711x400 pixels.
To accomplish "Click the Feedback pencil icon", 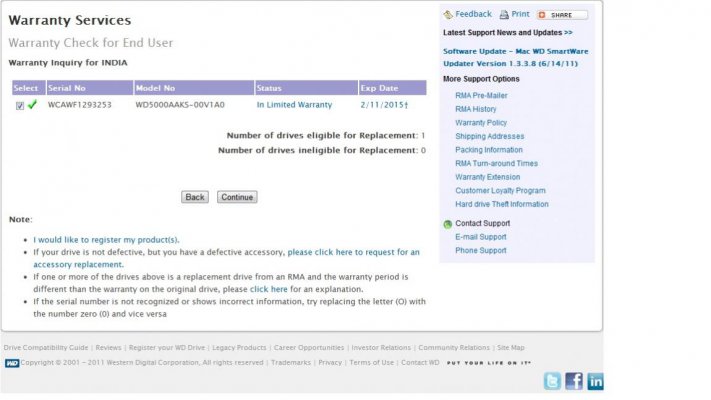I will tap(448, 15).
